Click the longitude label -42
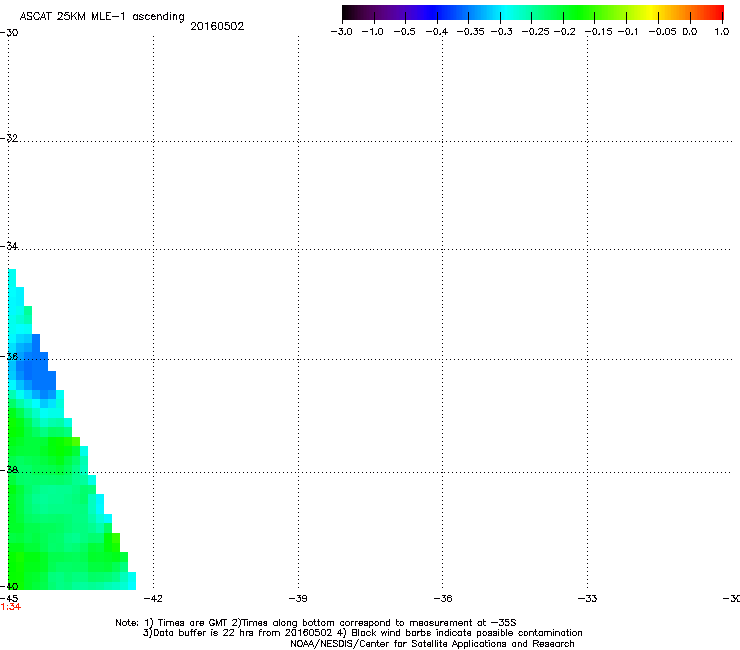The width and height of the screenshot is (740, 650). click(153, 599)
